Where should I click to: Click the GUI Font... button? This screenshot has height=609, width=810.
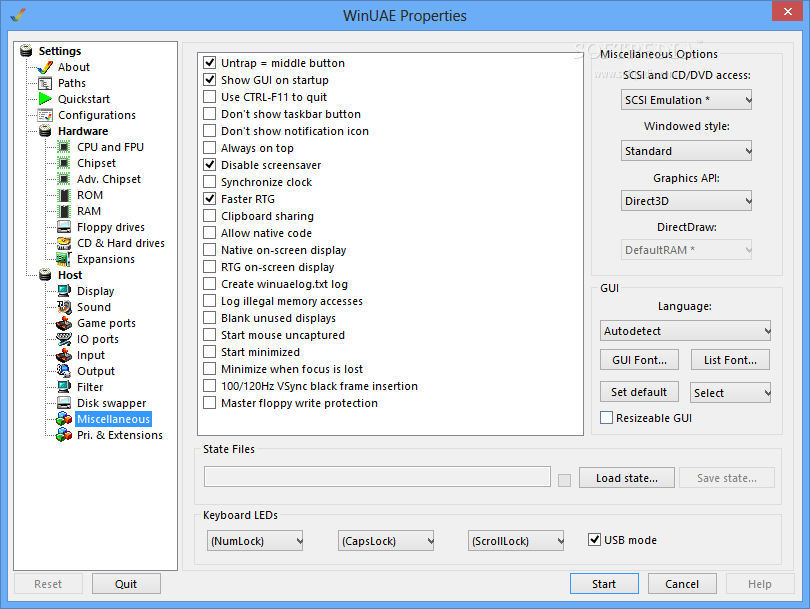[x=639, y=360]
